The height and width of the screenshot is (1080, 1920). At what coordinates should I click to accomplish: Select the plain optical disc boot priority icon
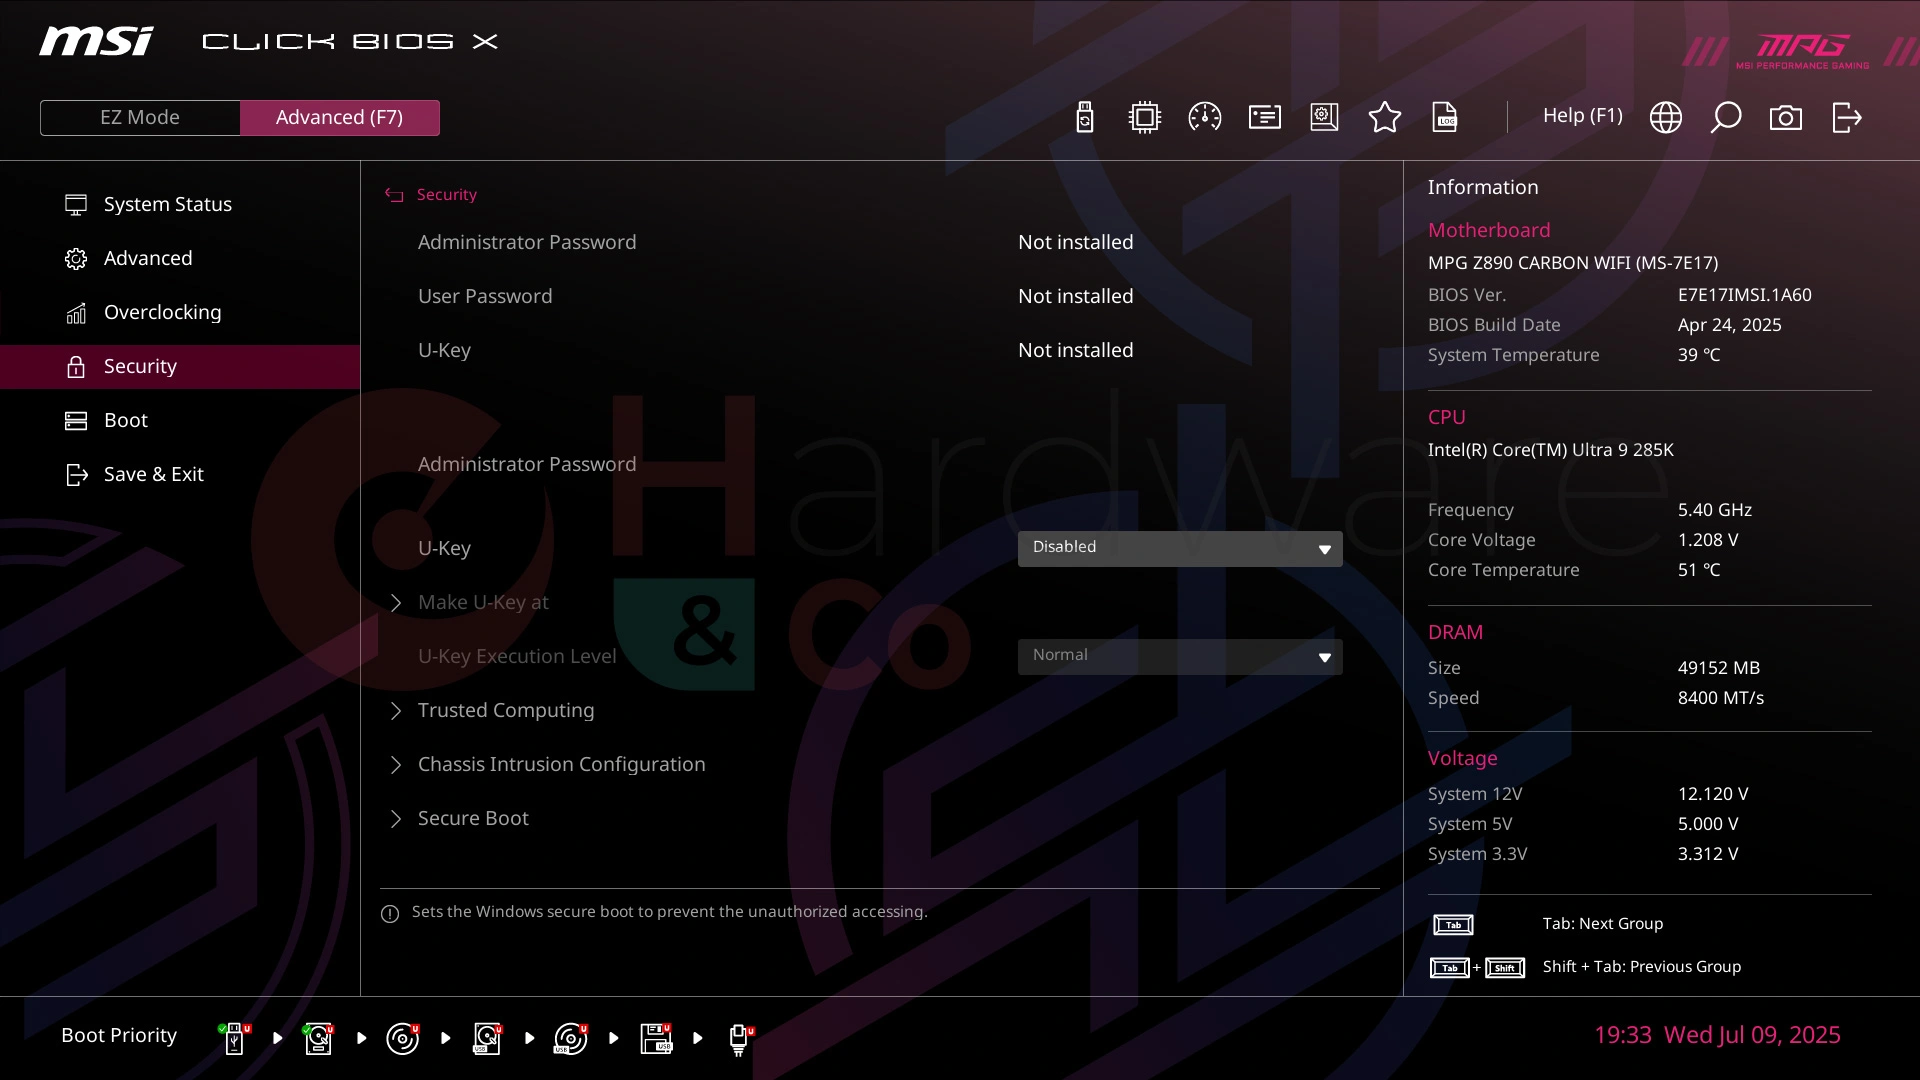[403, 1038]
